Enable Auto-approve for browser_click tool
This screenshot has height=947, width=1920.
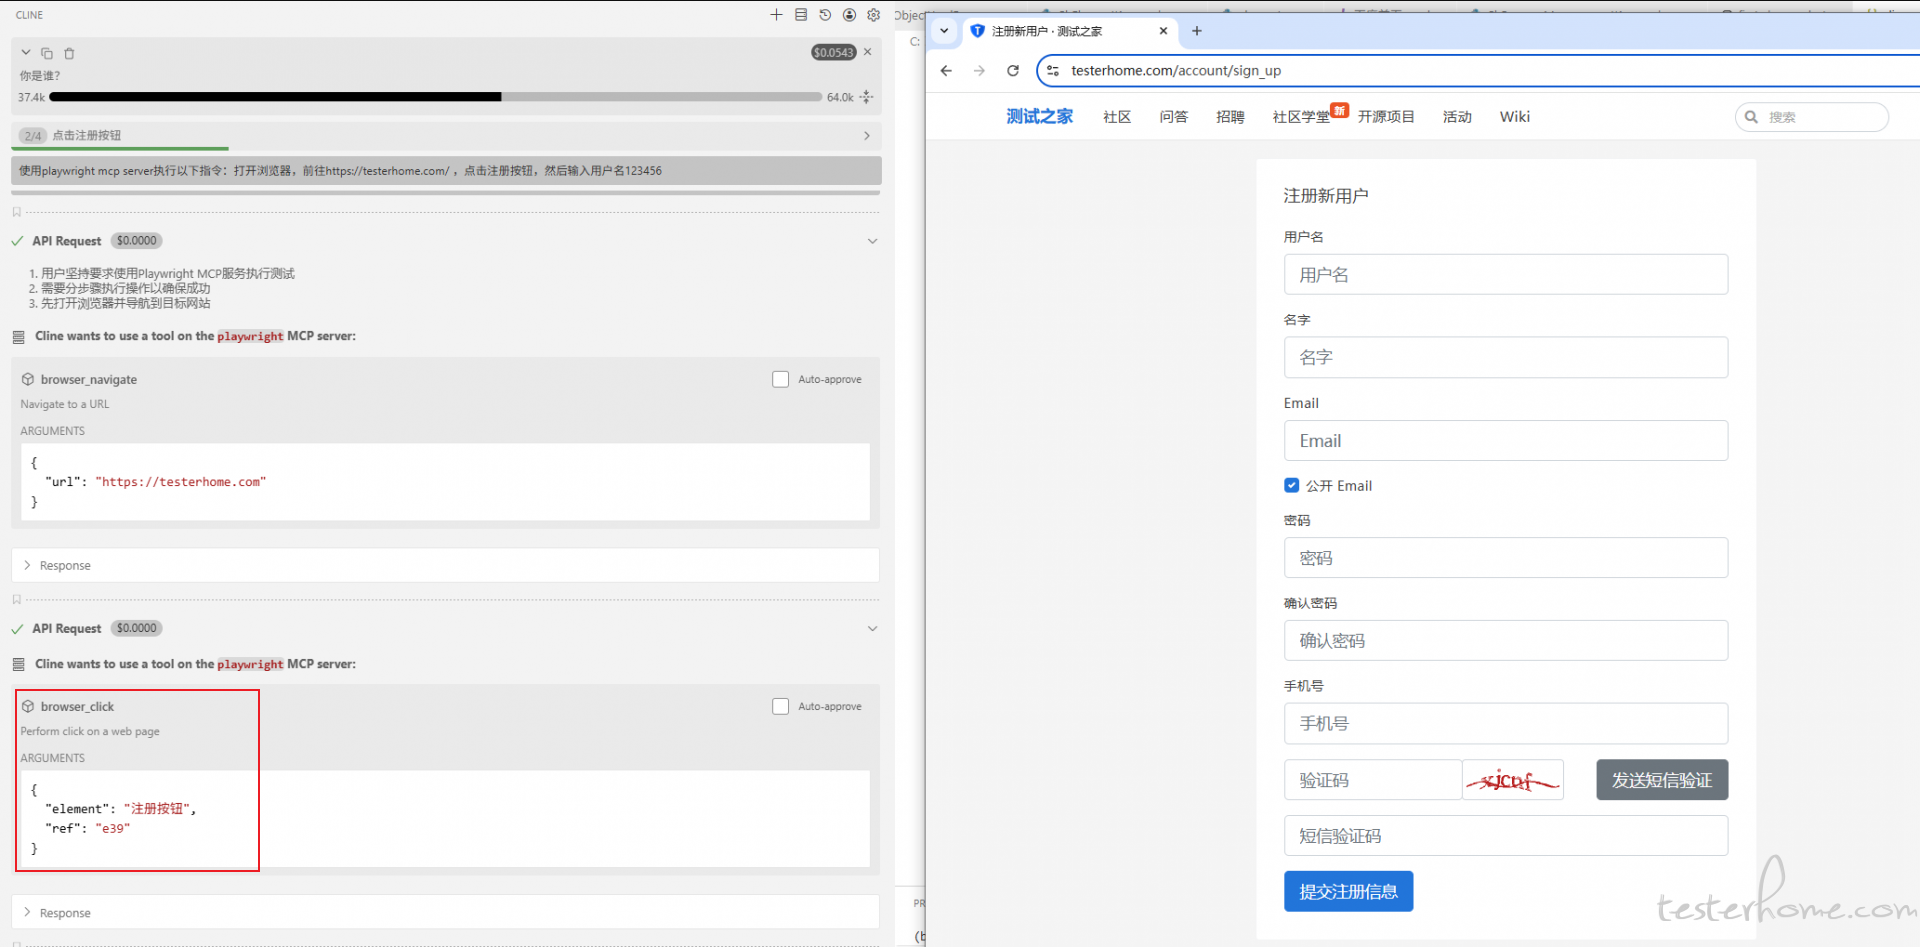click(780, 707)
